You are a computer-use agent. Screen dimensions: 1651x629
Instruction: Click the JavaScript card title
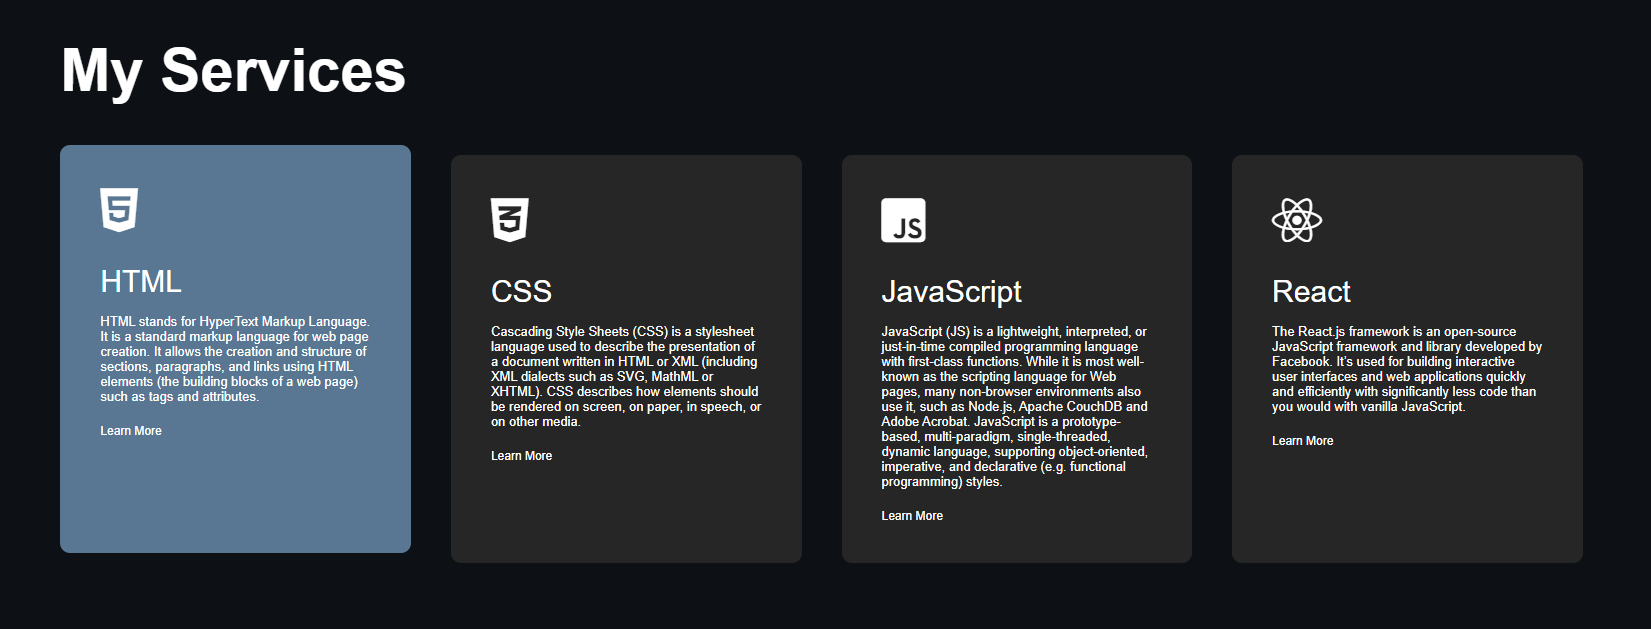[x=951, y=292]
